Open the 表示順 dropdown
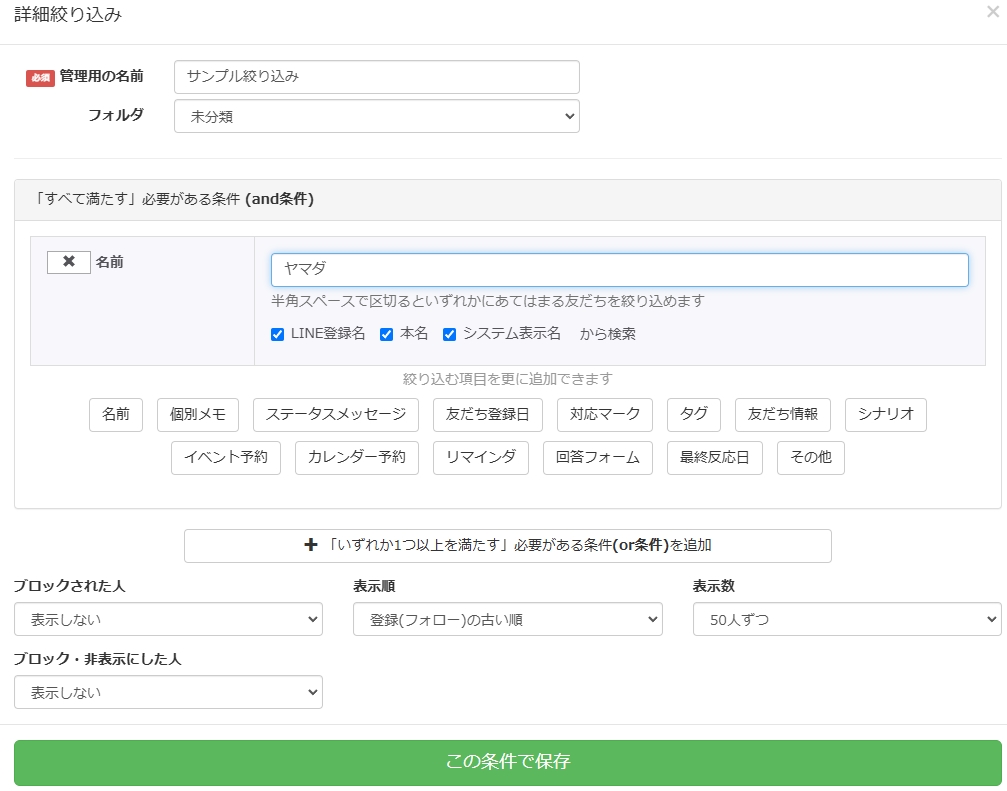Screen dimensions: 1007x791 [x=507, y=619]
